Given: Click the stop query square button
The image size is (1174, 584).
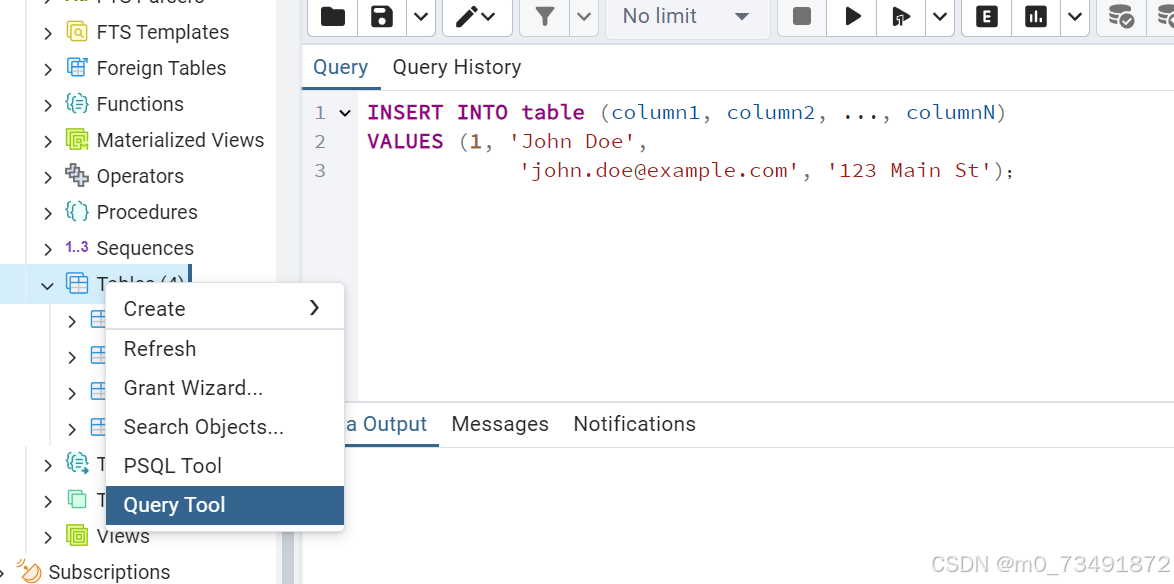Looking at the screenshot, I should (x=802, y=16).
